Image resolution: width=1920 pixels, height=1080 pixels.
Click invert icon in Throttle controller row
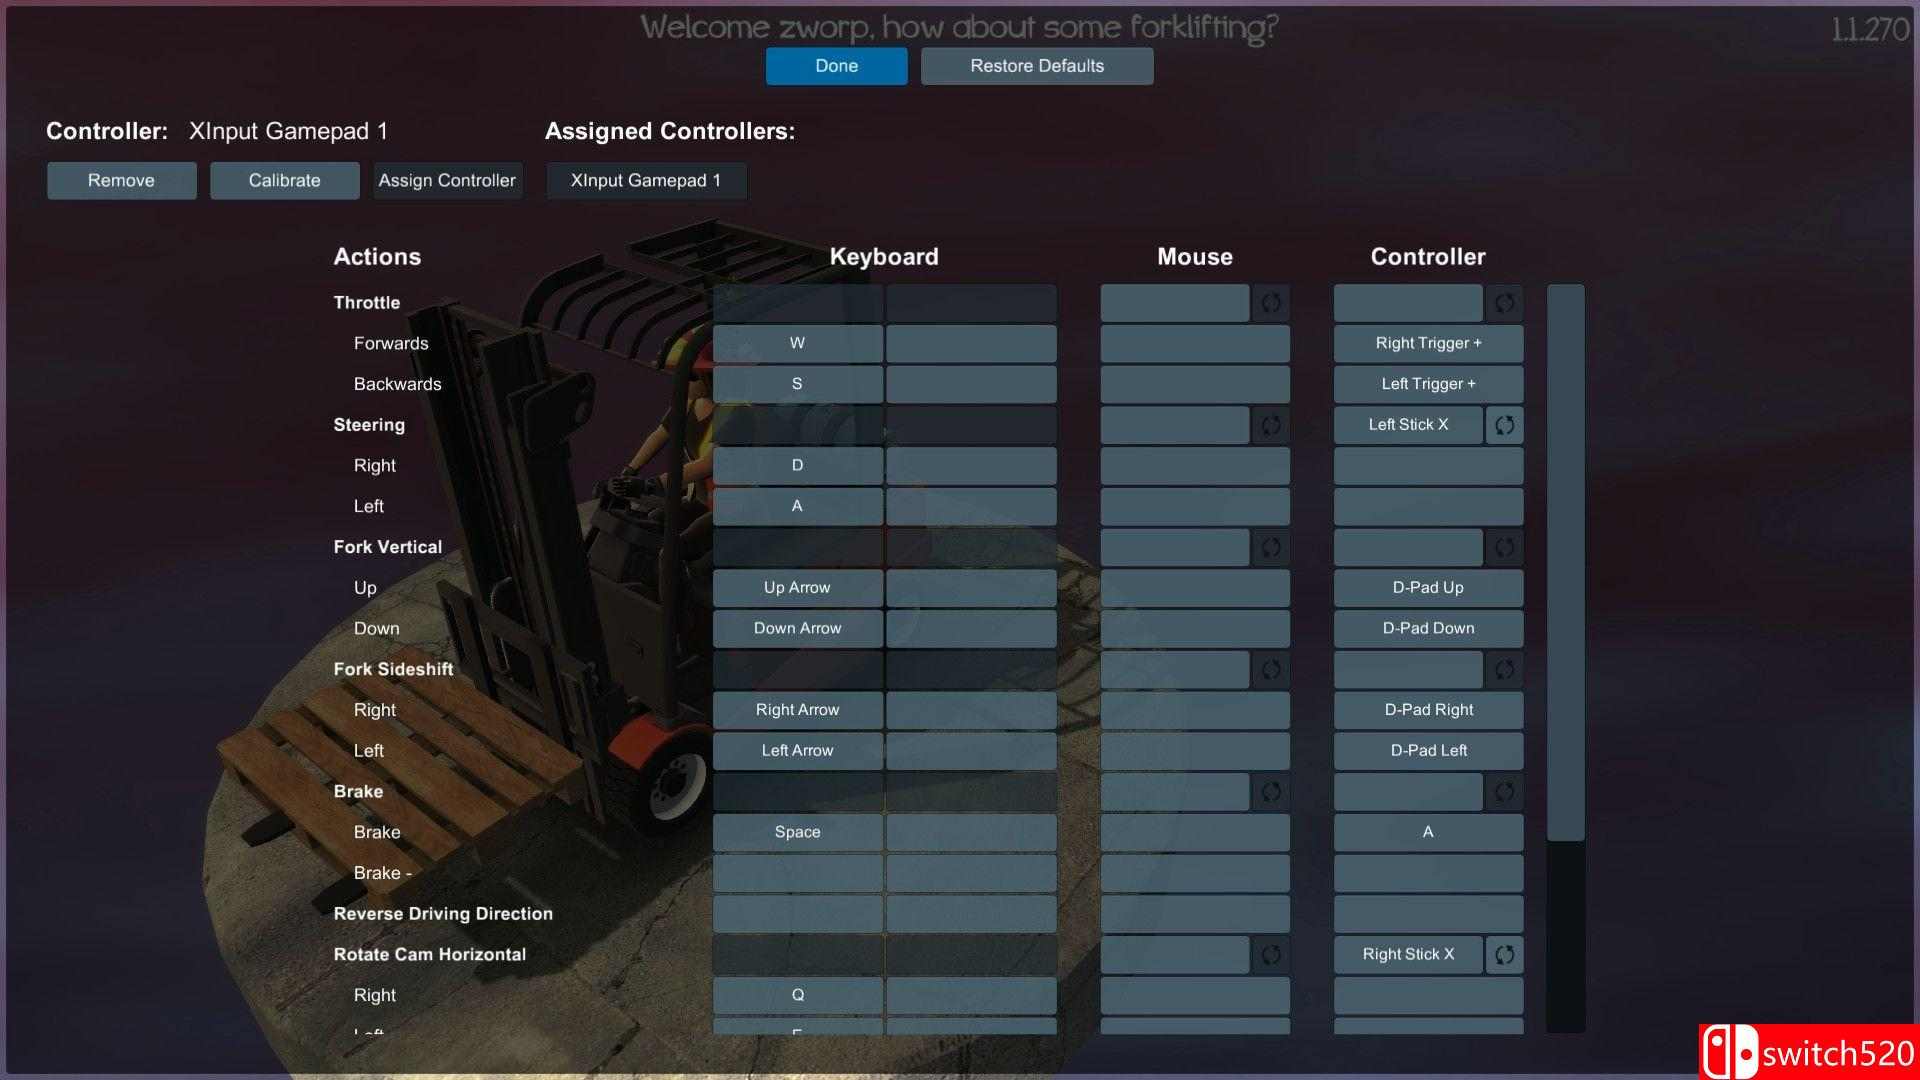1504,303
